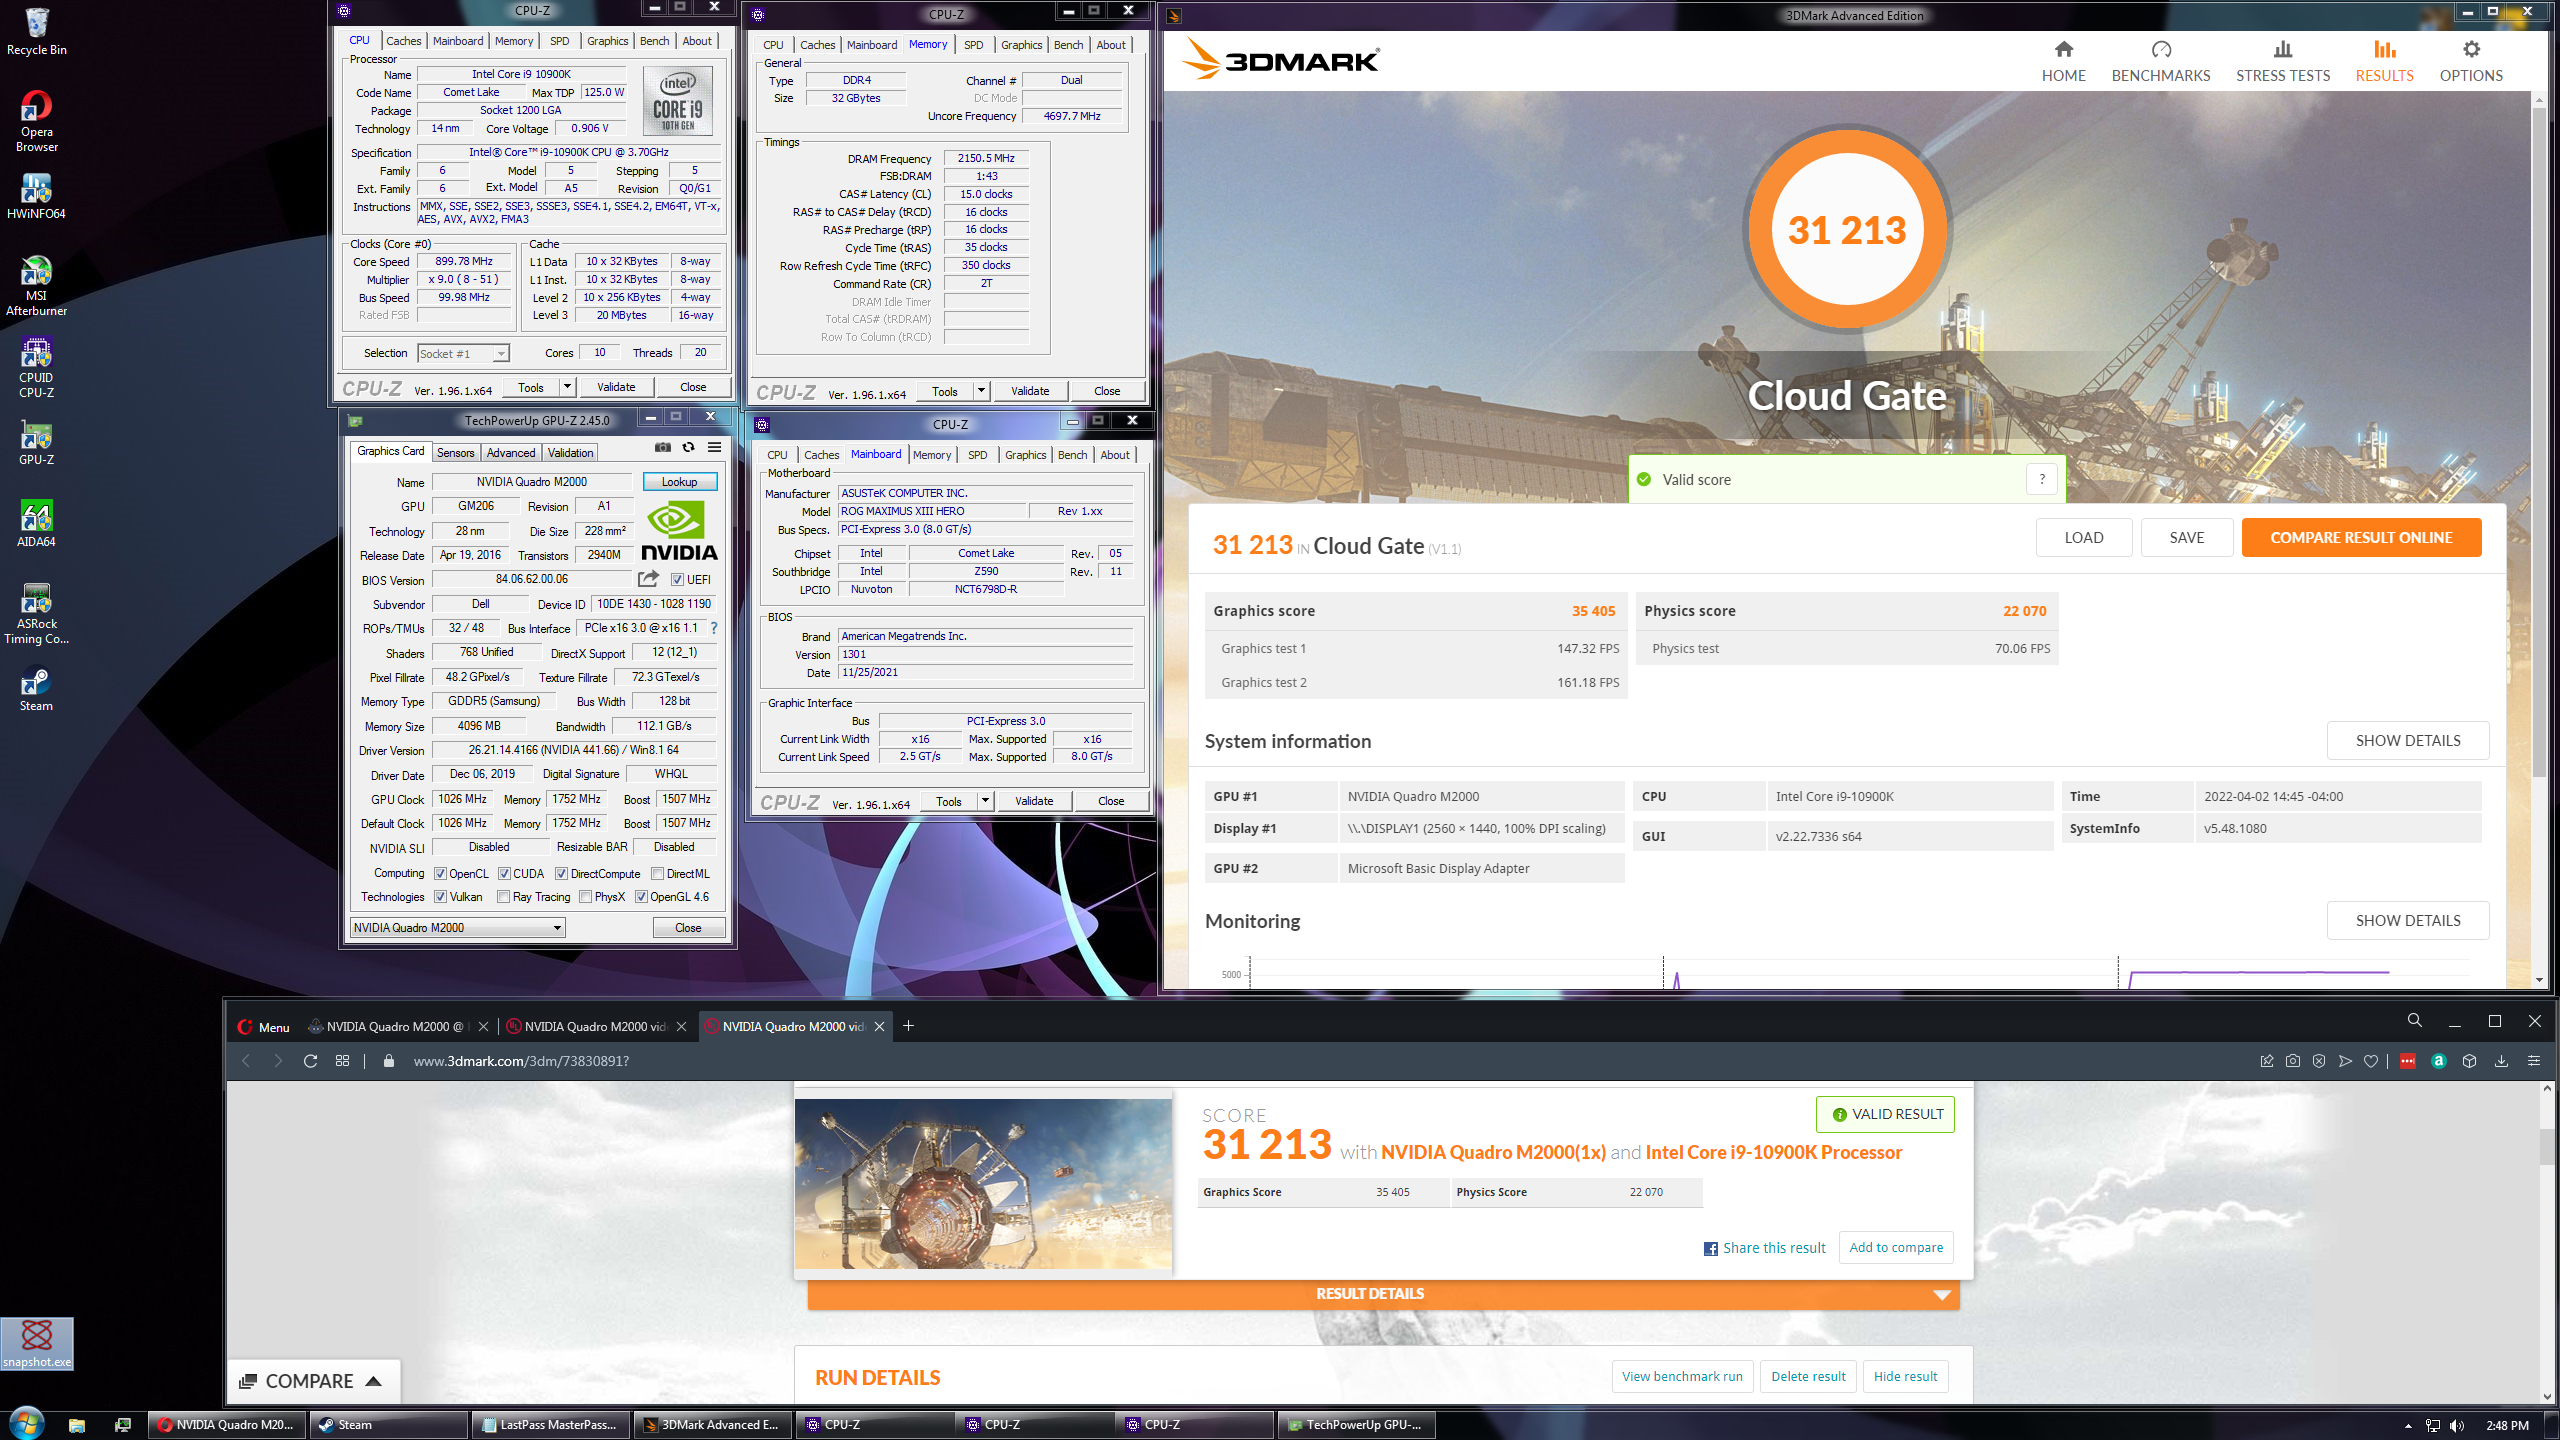Toggle the DirectCompute checkbox

coord(561,874)
